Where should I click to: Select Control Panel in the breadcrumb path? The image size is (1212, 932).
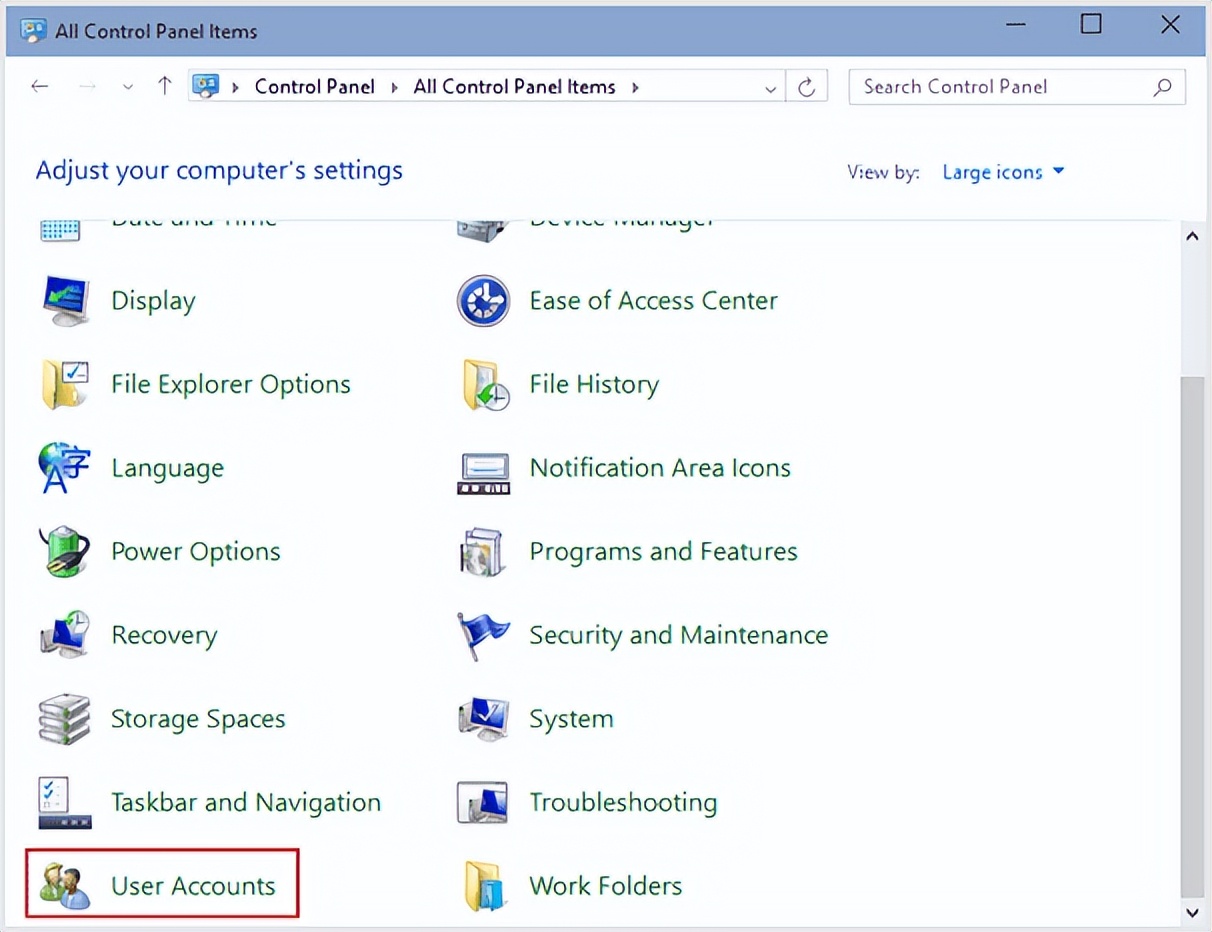tap(314, 87)
